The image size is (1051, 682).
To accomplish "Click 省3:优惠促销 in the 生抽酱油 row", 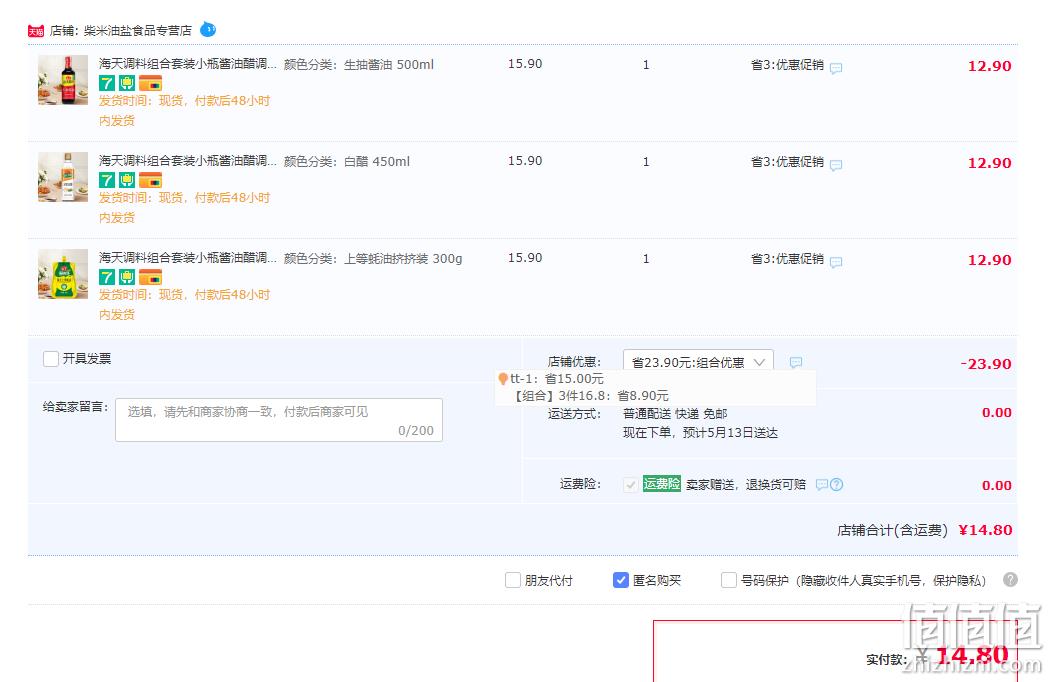I will [787, 65].
